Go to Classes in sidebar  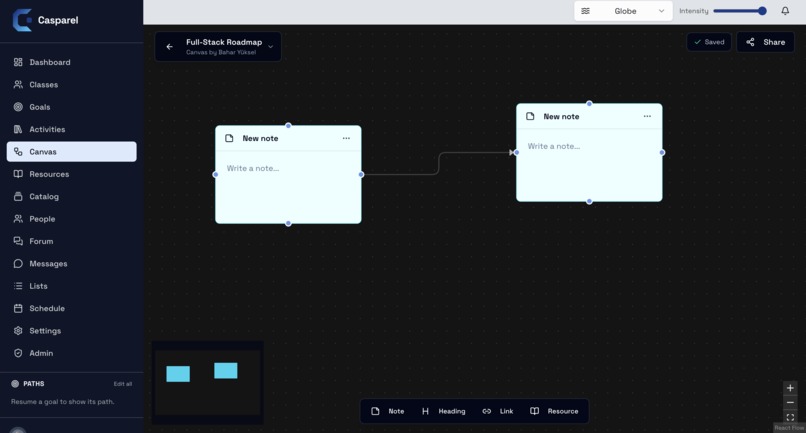pos(71,85)
